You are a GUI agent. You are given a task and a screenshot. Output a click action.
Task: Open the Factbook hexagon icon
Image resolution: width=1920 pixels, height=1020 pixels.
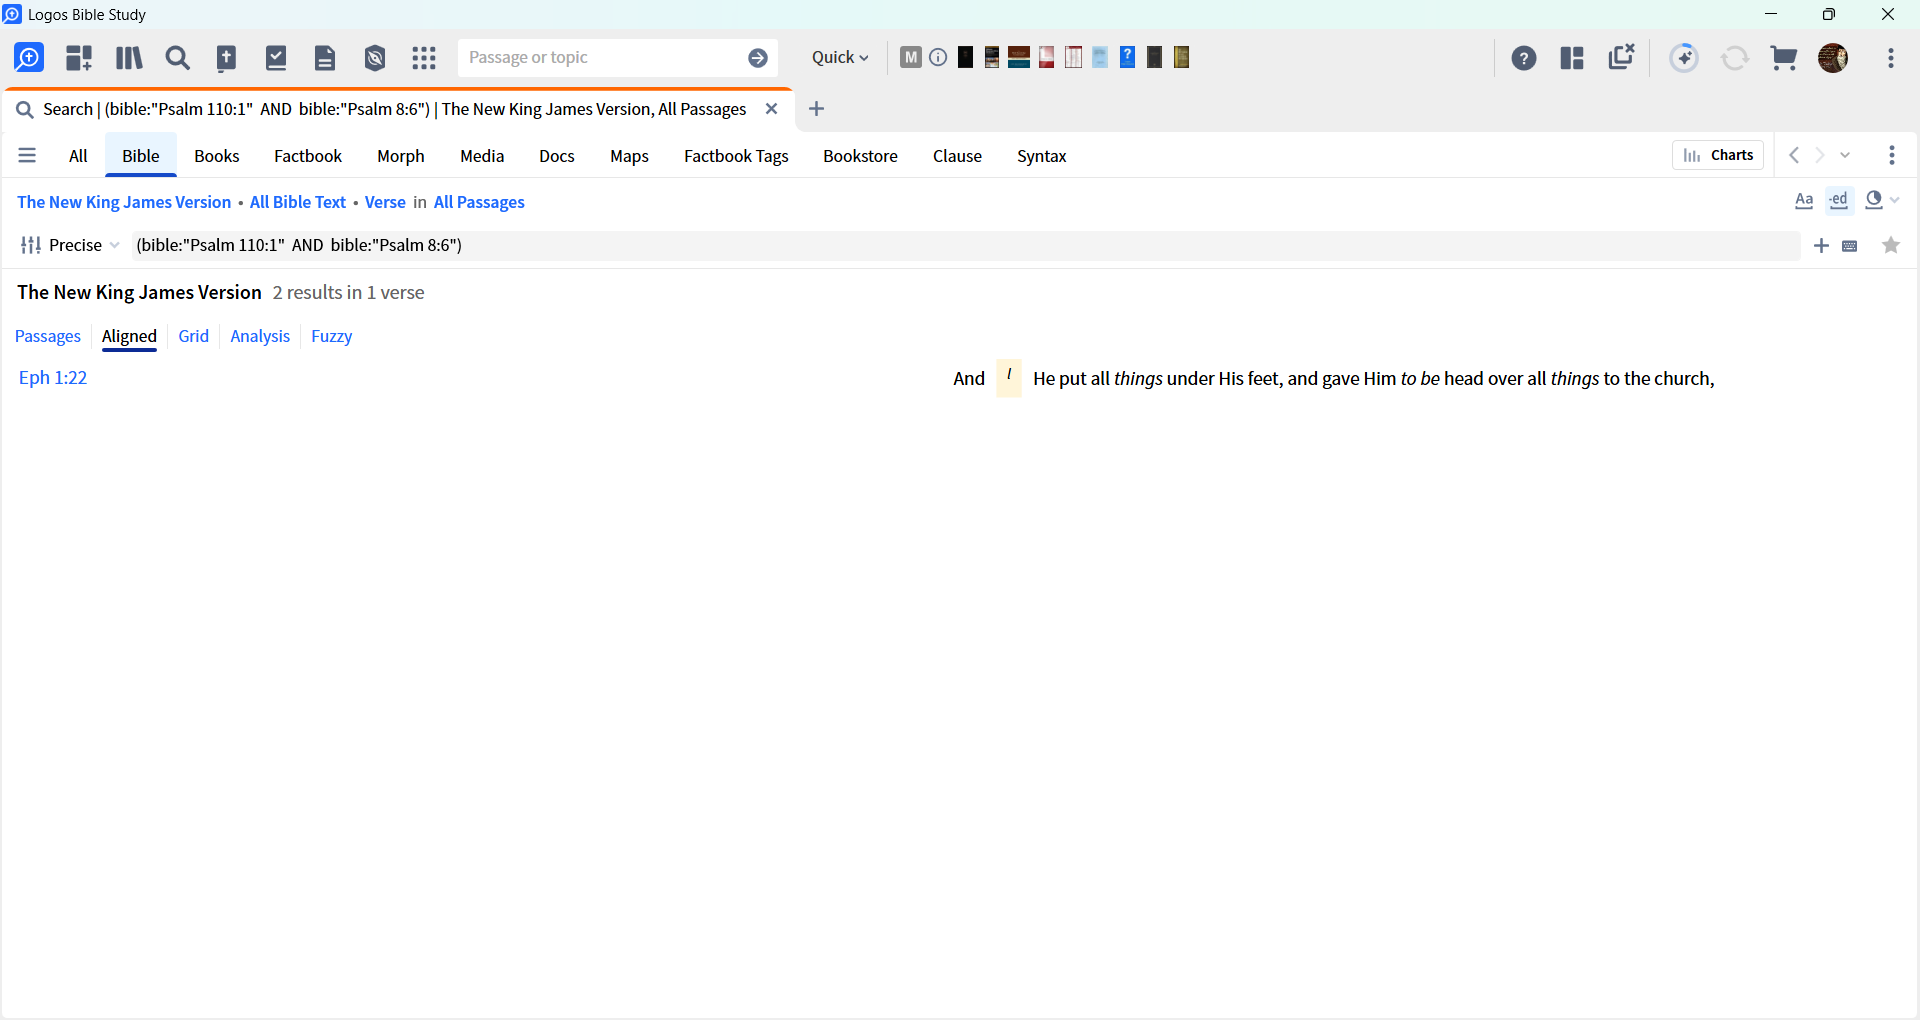click(x=375, y=58)
